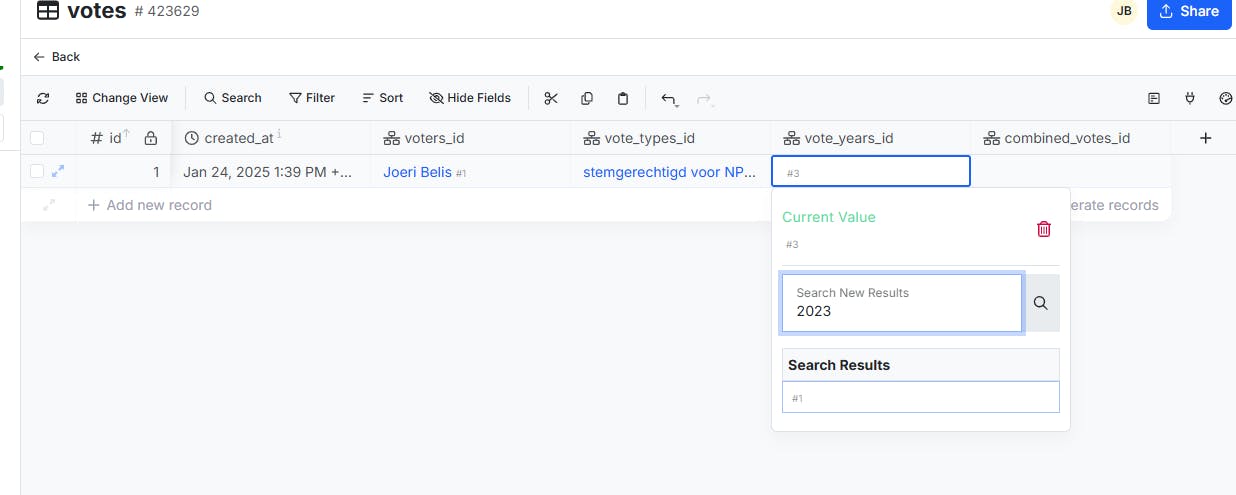The image size is (1236, 495).
Task: Click the copy icon in toolbar
Action: click(x=587, y=98)
